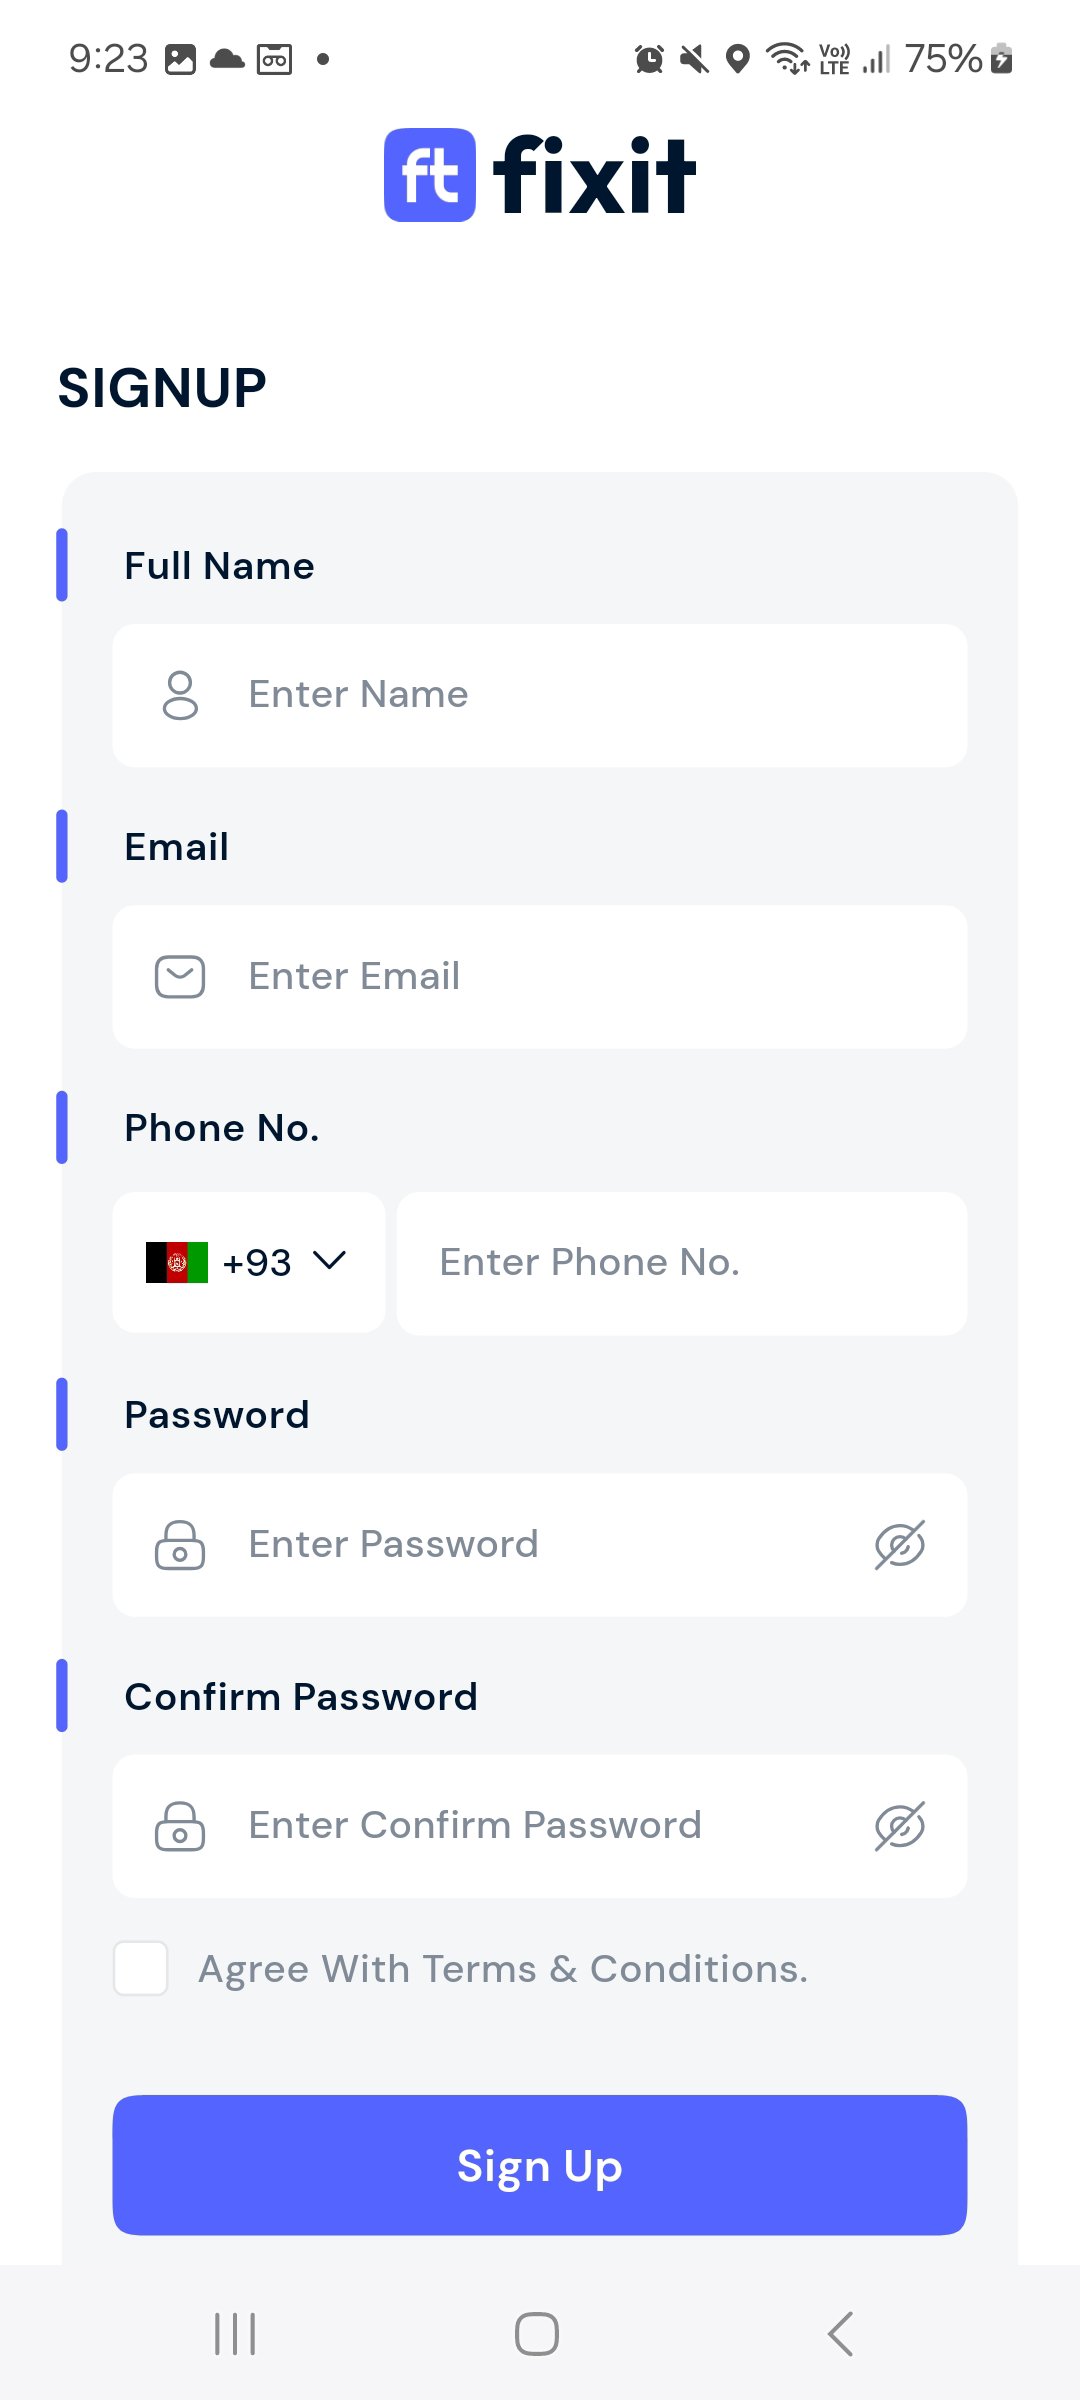Open Agree With Terms & Conditions text
The height and width of the screenshot is (2400, 1080).
click(x=502, y=1968)
